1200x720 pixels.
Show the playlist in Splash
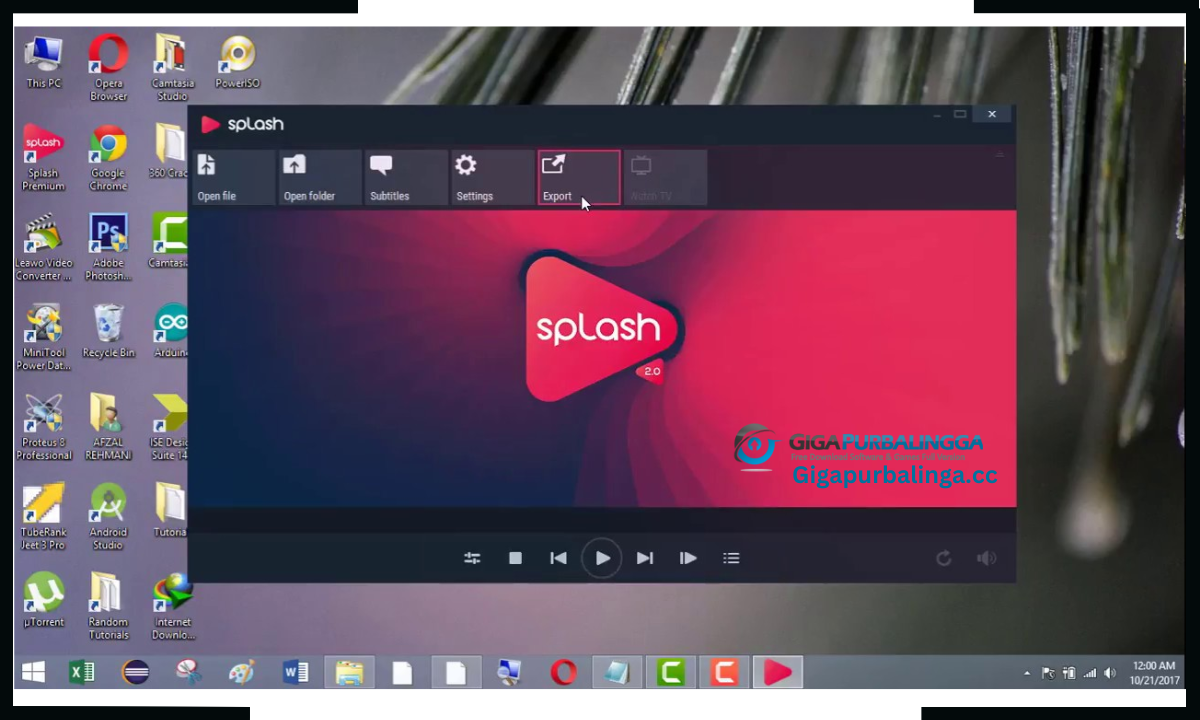point(731,558)
